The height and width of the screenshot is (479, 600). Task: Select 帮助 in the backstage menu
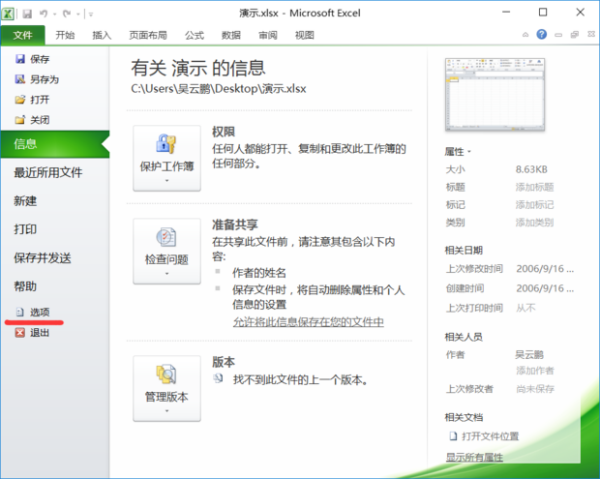pyautogui.click(x=25, y=286)
